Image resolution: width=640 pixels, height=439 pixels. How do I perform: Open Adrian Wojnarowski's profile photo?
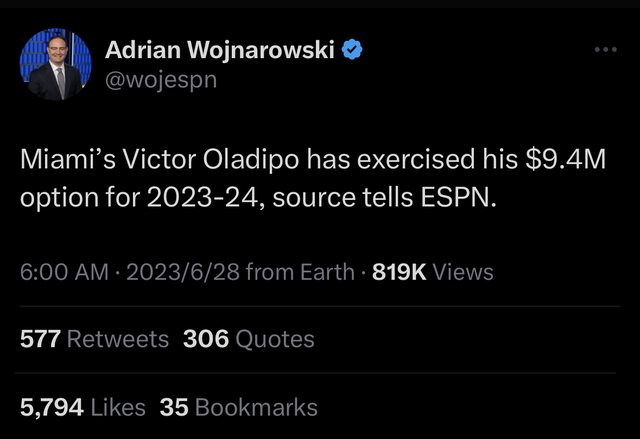click(55, 65)
